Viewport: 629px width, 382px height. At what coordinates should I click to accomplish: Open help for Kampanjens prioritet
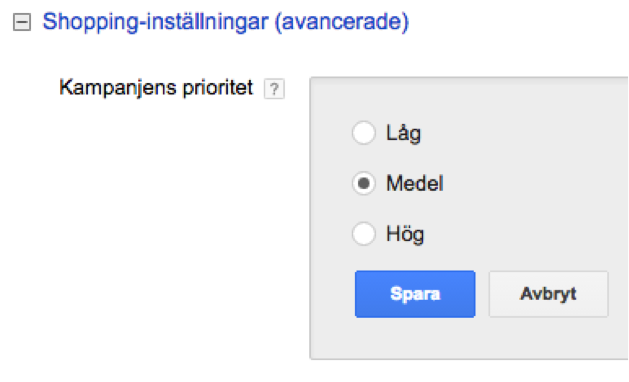click(274, 89)
